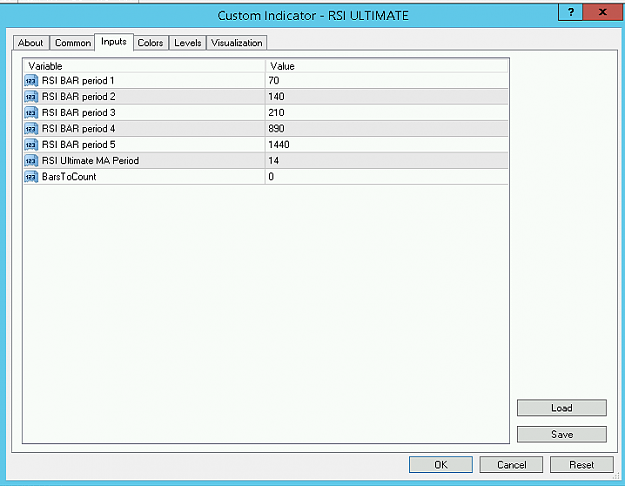Save the current input values
This screenshot has width=625, height=486.
click(562, 434)
